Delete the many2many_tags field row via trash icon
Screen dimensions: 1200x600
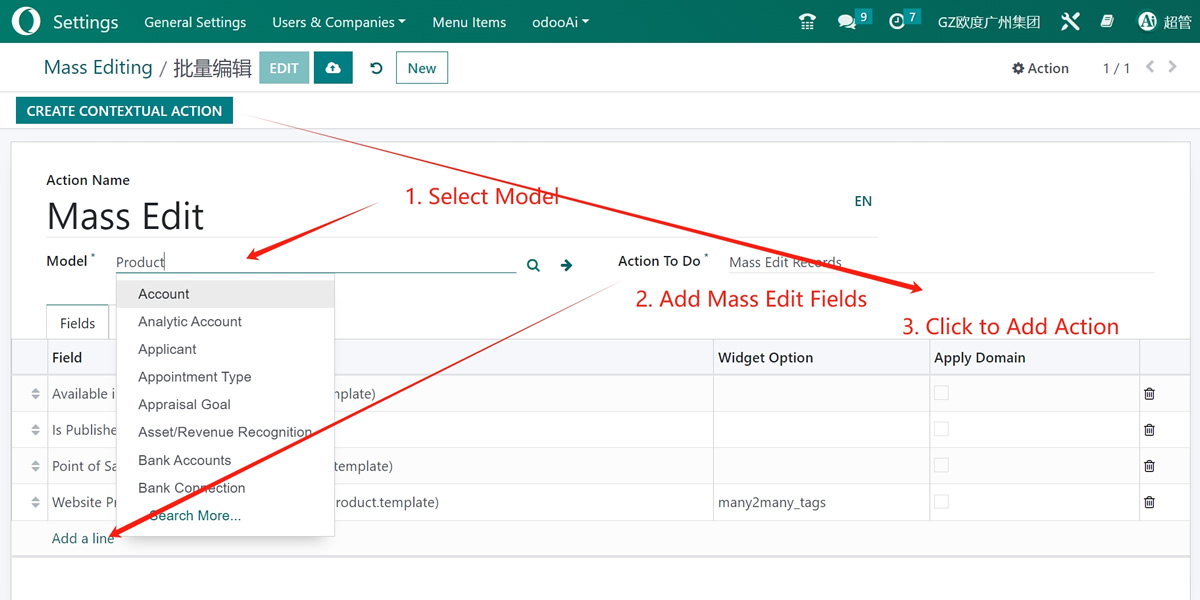[1149, 502]
